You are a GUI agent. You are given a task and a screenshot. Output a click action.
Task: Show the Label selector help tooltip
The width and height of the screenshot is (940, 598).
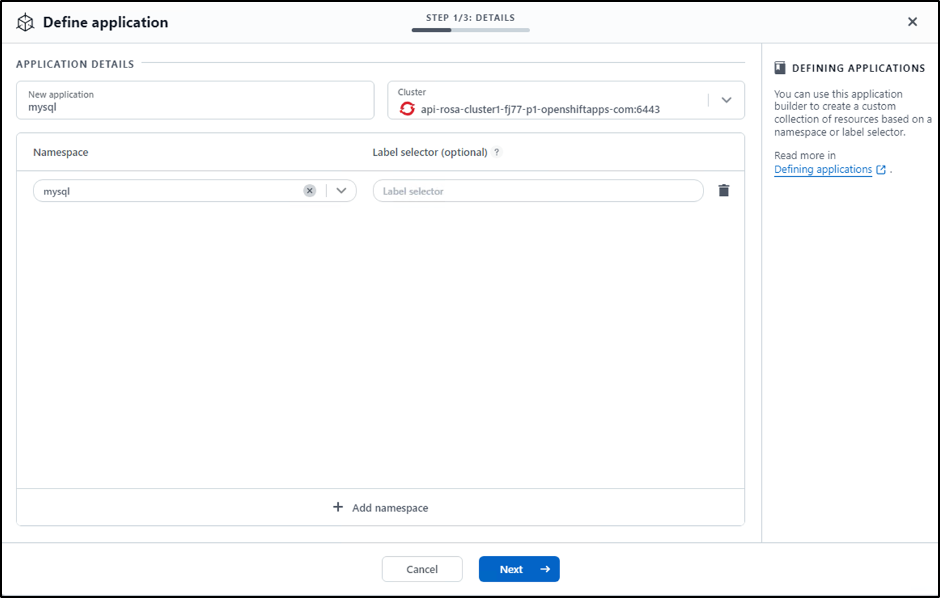pos(497,153)
